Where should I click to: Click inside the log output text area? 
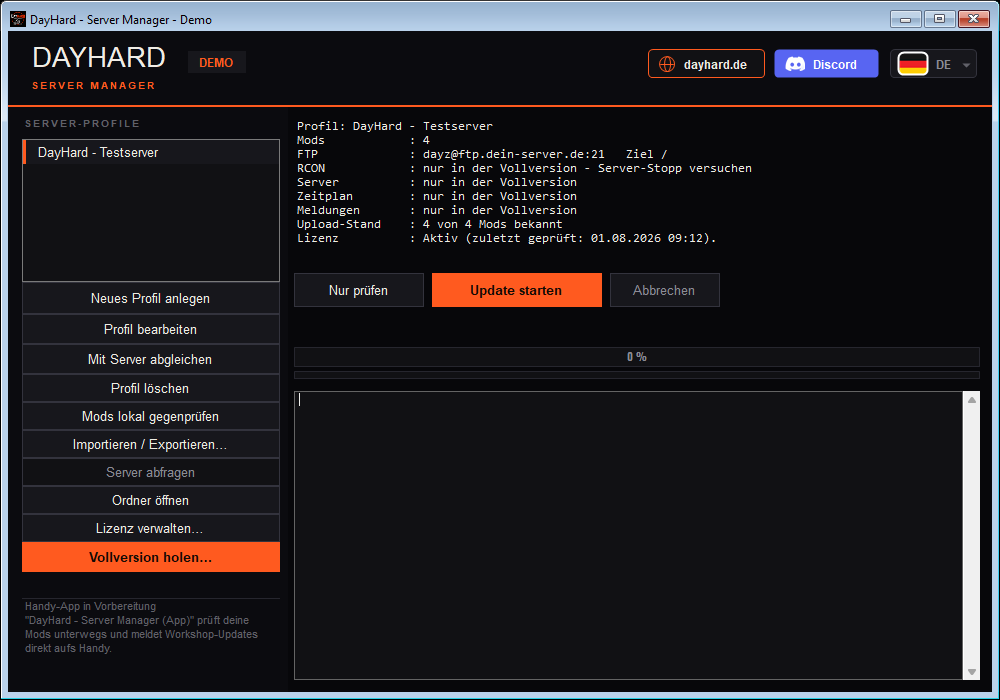coord(628,536)
